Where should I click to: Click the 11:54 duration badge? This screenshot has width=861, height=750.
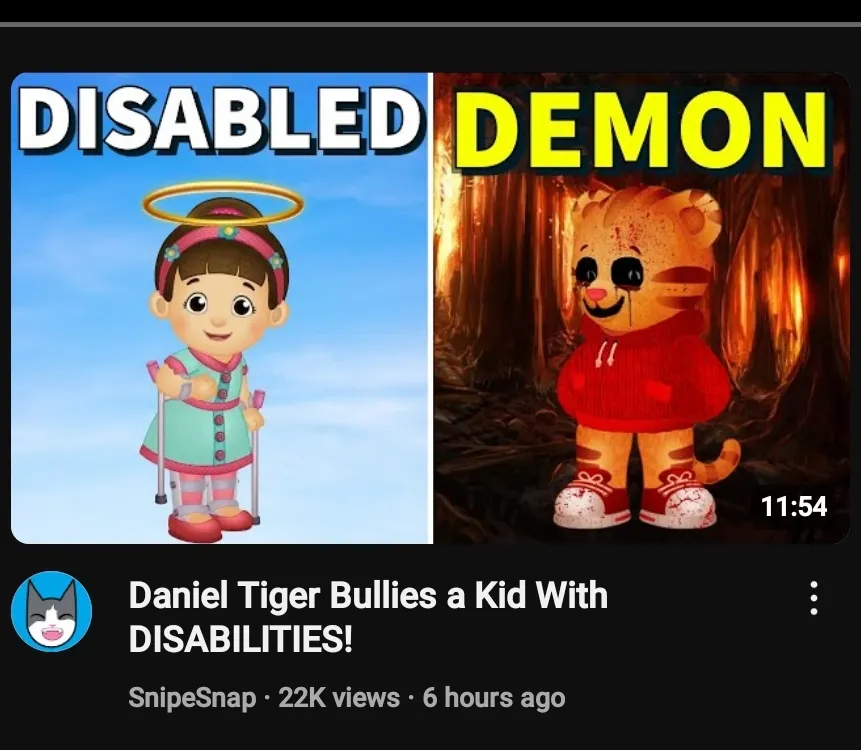click(794, 506)
